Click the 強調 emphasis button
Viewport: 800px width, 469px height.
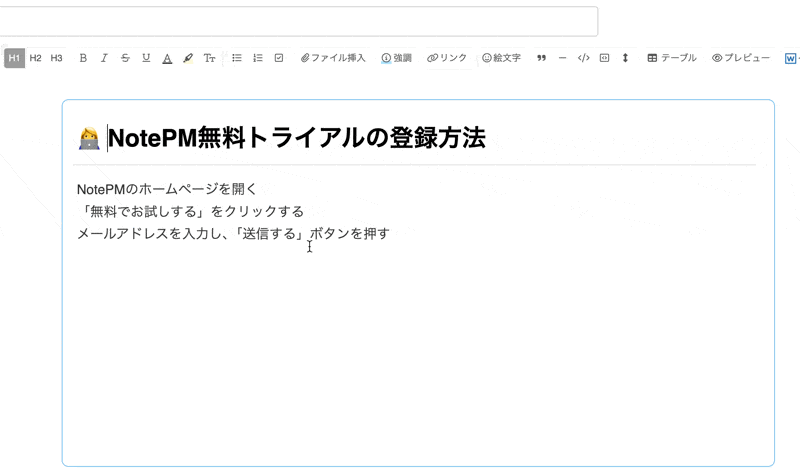(396, 58)
